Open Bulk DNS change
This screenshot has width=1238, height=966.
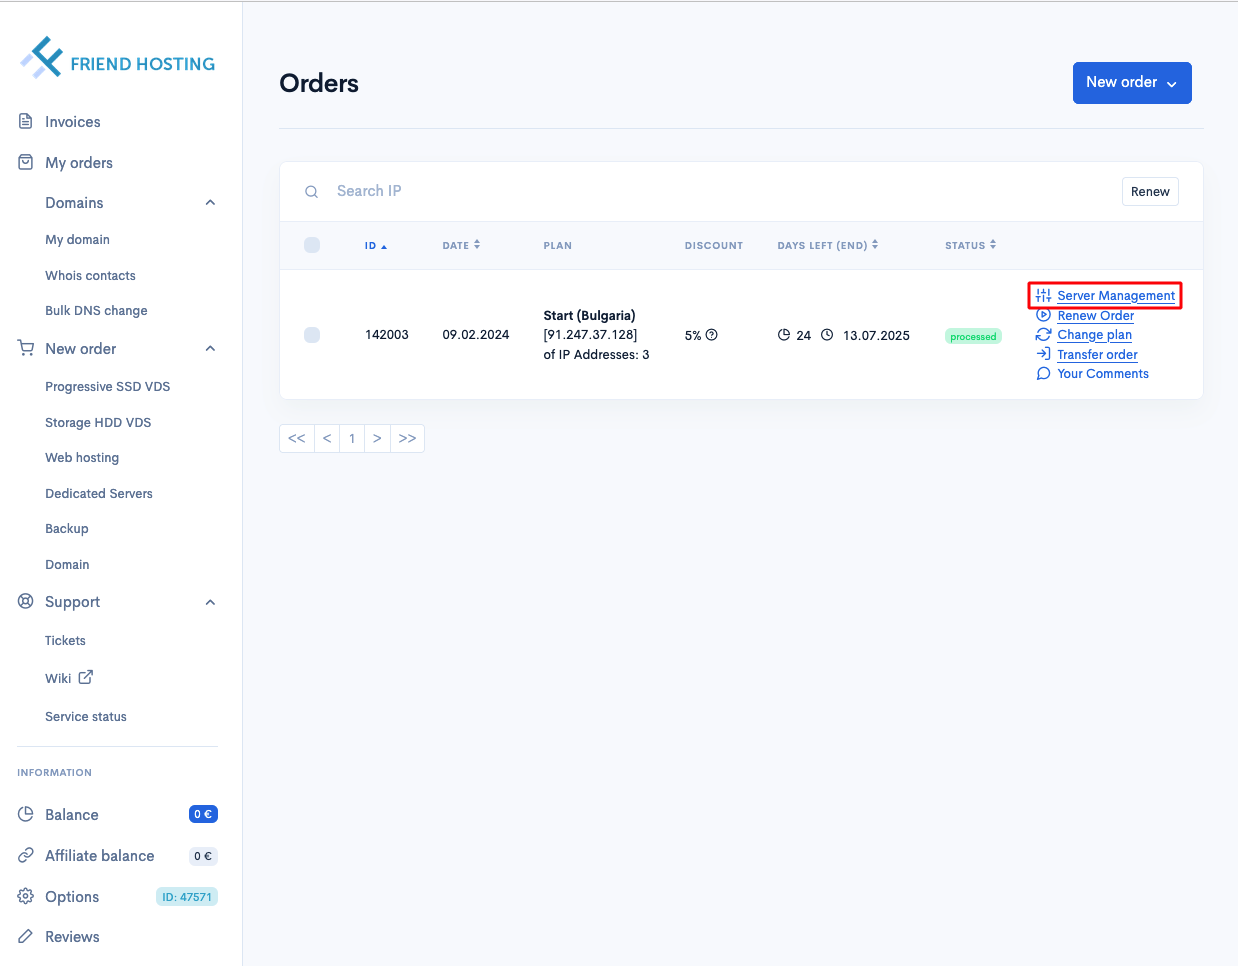pos(96,311)
